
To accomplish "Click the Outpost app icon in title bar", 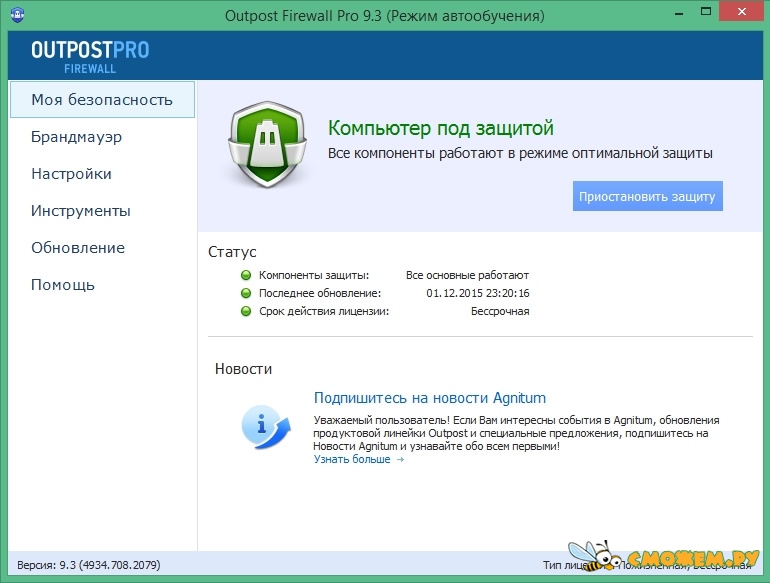I will [18, 14].
